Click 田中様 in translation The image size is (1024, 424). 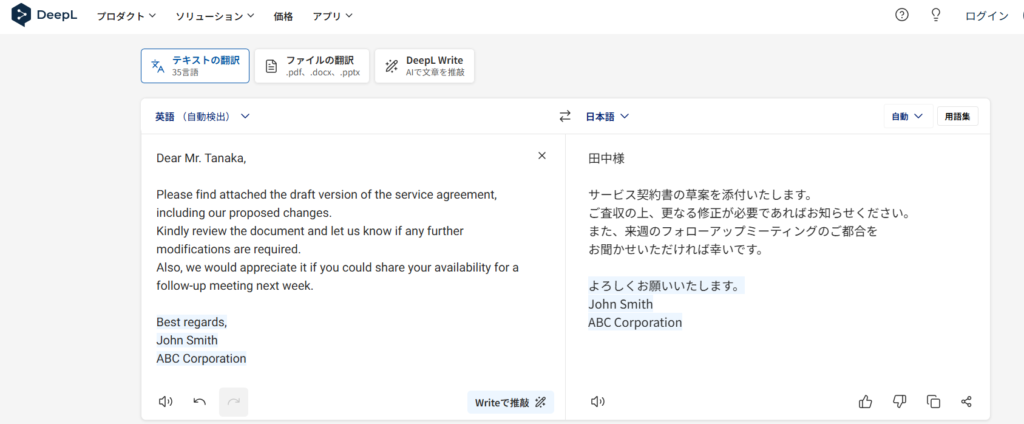tap(607, 158)
